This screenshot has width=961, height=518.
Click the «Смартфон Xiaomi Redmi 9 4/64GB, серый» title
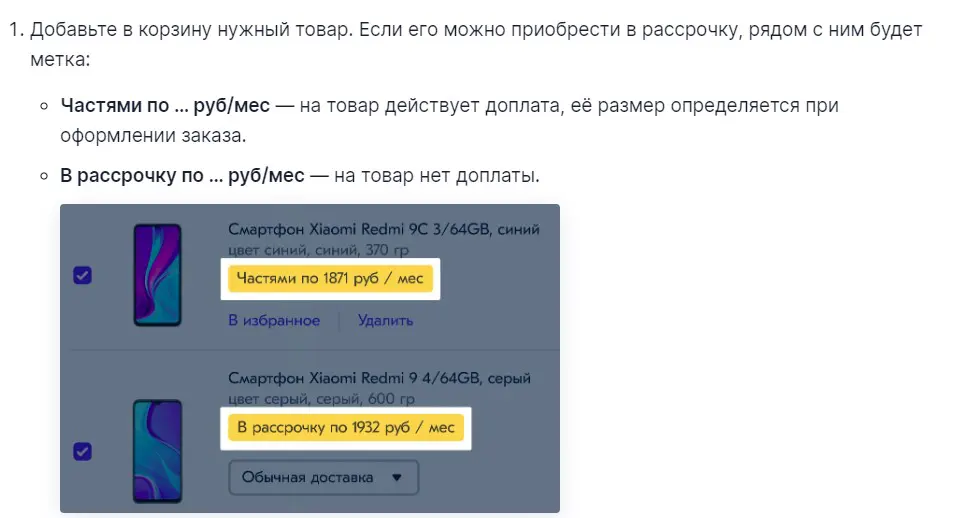tap(379, 378)
